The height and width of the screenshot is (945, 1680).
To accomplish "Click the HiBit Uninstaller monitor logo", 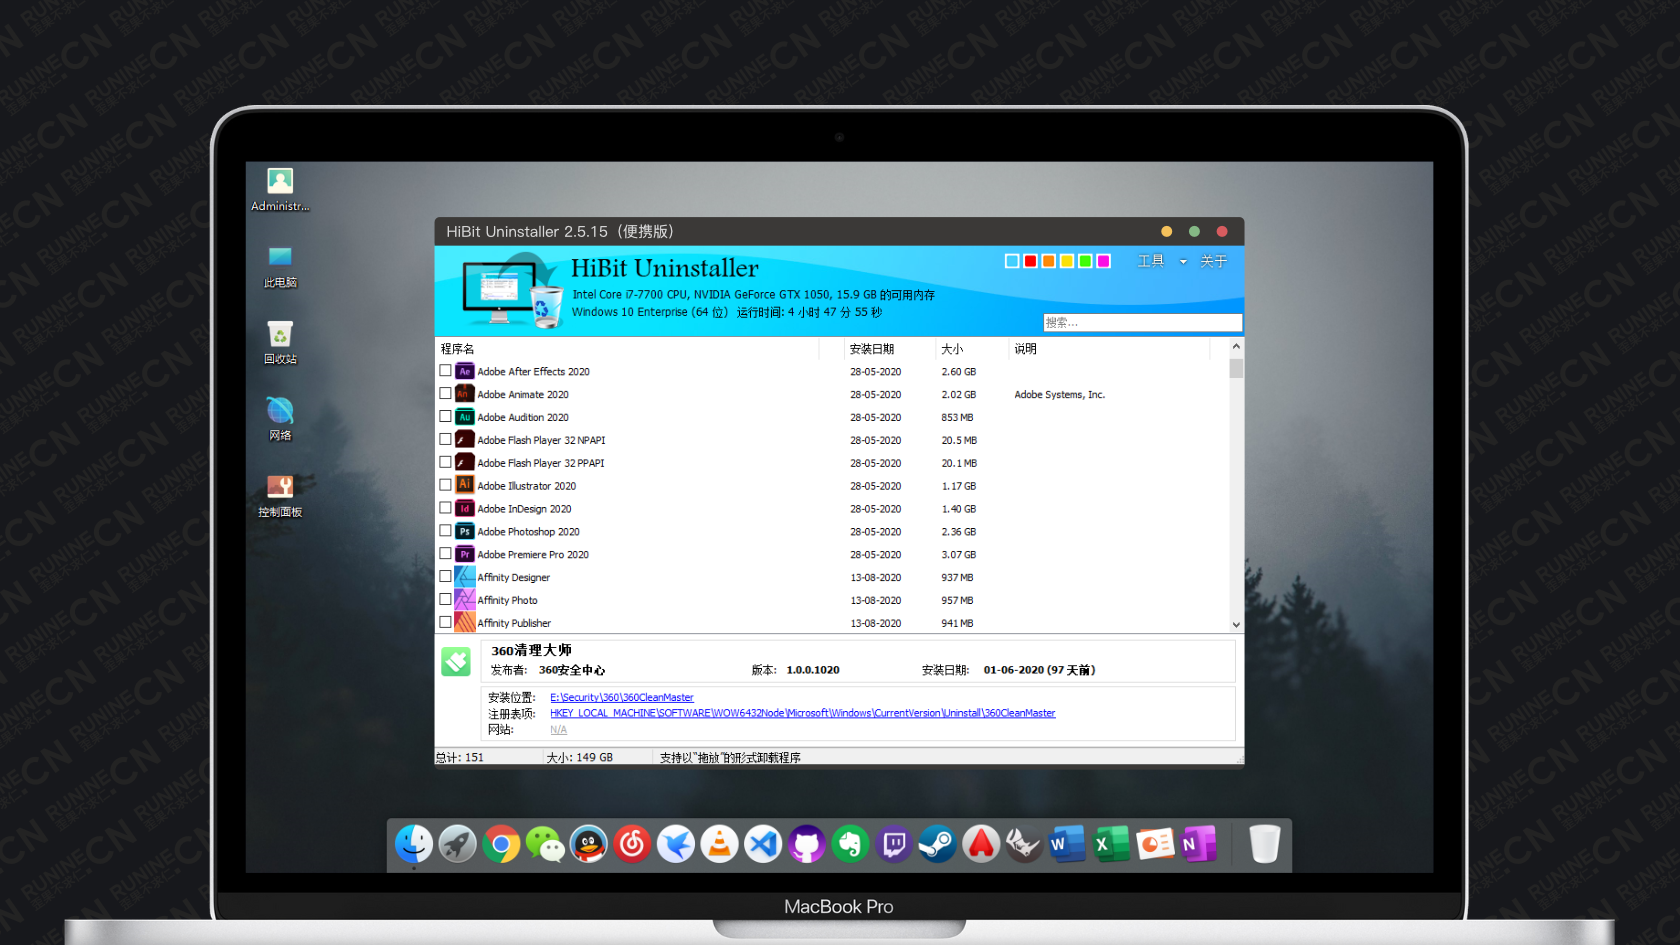I will point(513,290).
